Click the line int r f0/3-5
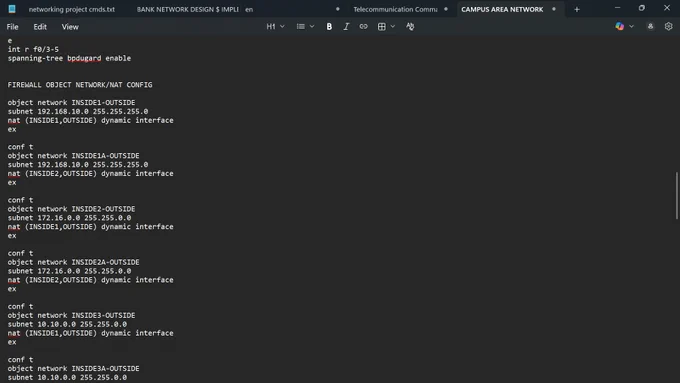 33,49
